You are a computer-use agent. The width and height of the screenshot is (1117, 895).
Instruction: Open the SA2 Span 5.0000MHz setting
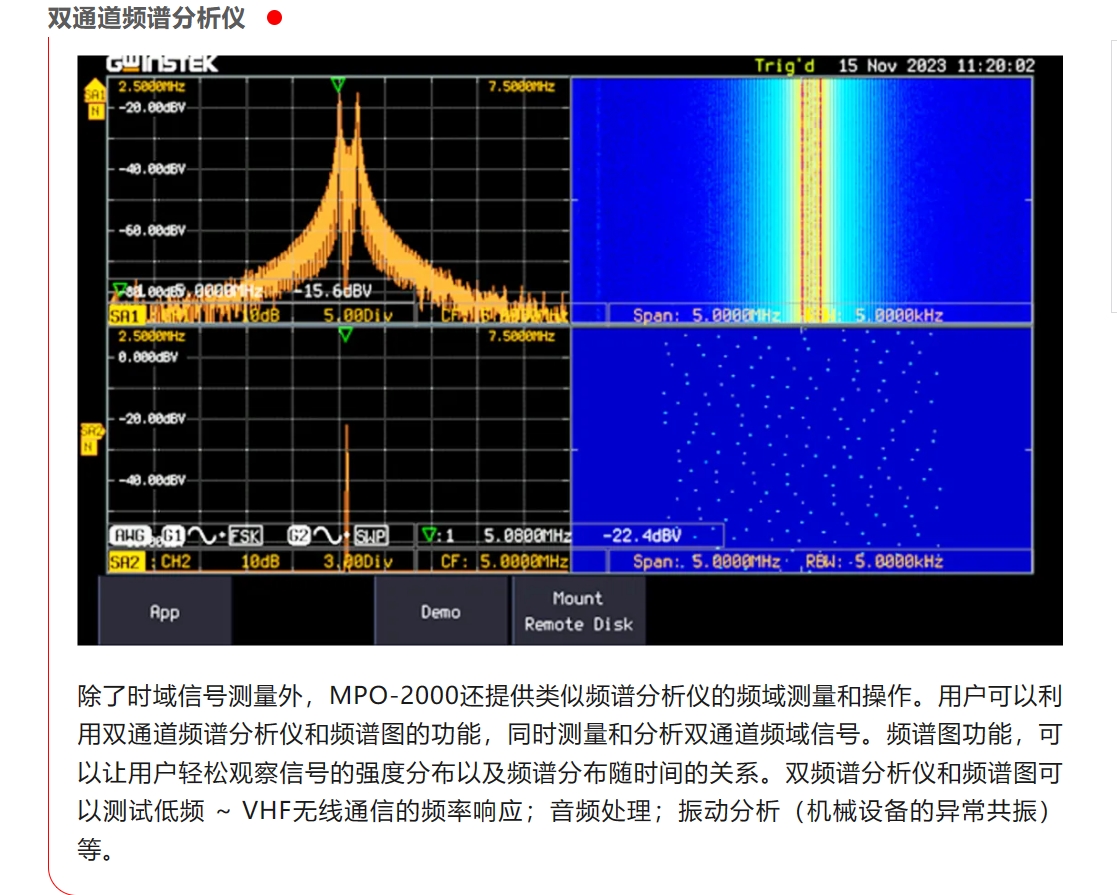(x=706, y=561)
